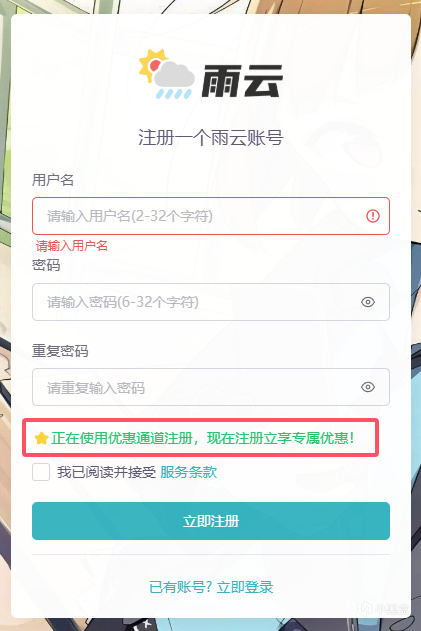Click the 注册一个雨云账号 heading
This screenshot has height=631, width=421.
point(211,138)
